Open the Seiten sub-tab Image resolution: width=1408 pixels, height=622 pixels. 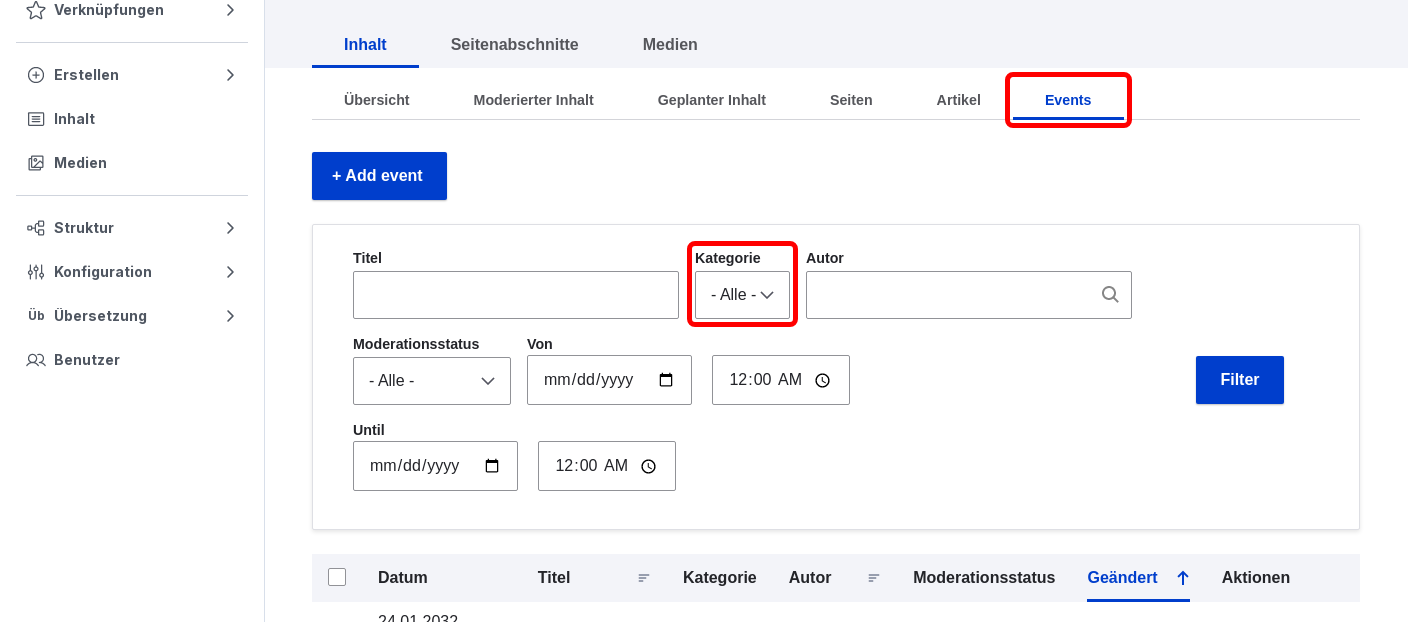pyautogui.click(x=851, y=100)
